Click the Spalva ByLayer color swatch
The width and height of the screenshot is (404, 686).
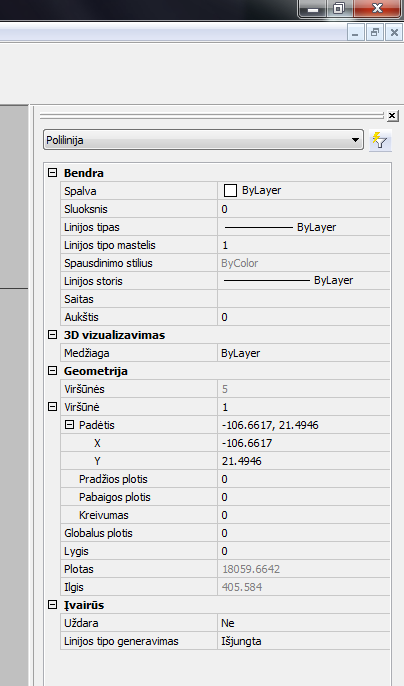click(x=230, y=191)
